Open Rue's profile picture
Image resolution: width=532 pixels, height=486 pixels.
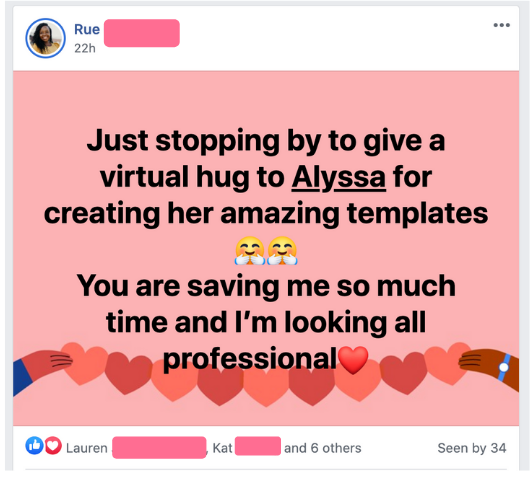pyautogui.click(x=45, y=38)
